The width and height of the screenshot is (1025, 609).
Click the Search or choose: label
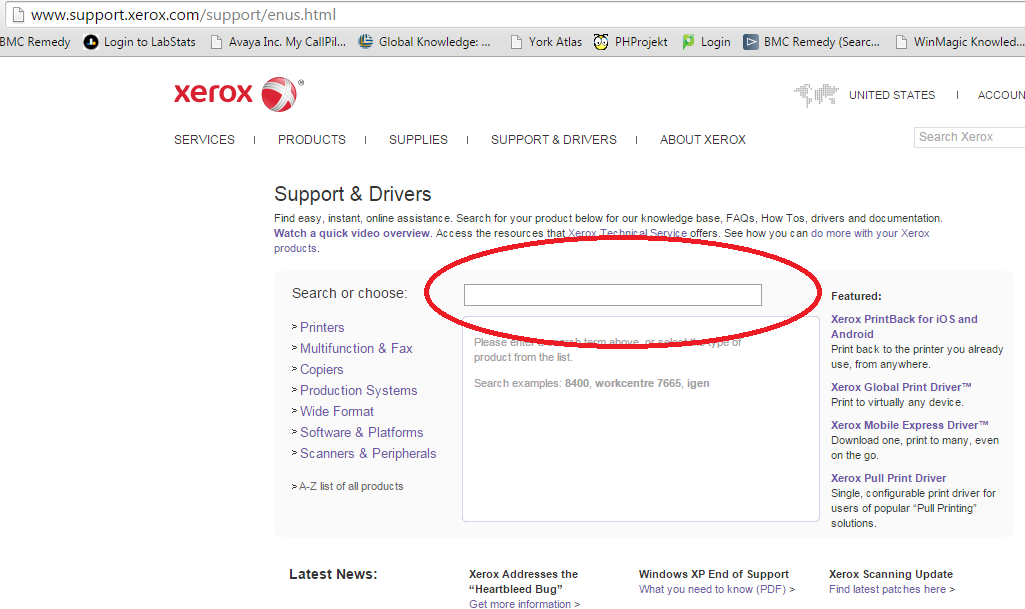349,293
